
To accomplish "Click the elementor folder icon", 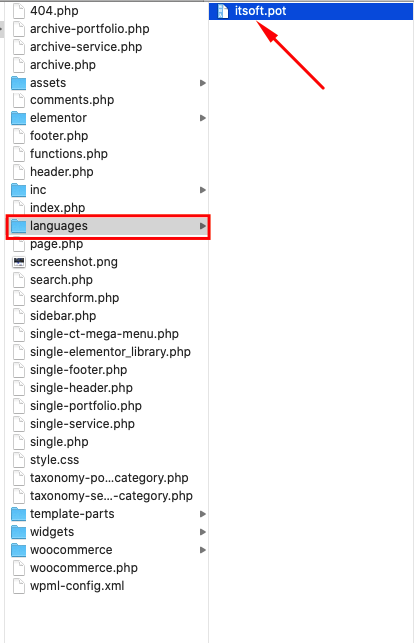I will click(18, 118).
